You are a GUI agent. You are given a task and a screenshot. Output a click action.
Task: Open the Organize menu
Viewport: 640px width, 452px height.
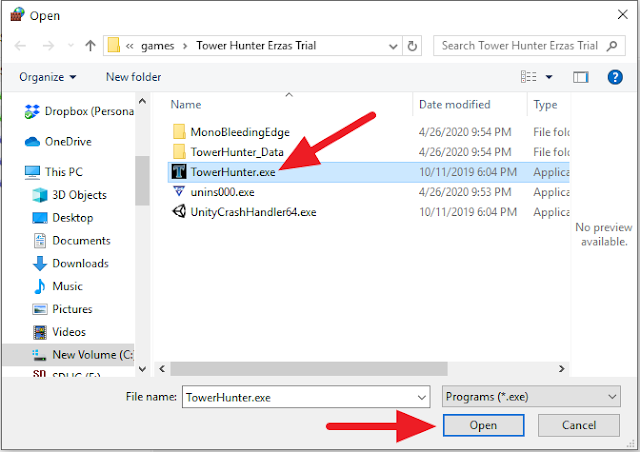(48, 77)
